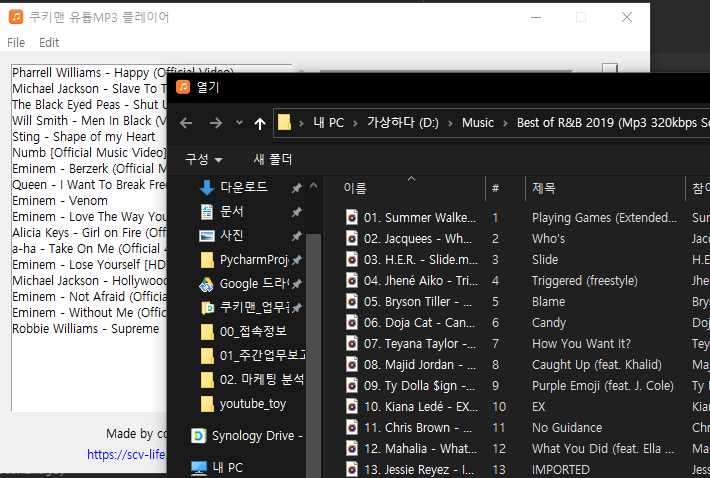Select file 11. Chris Brown
710x478 pixels.
(x=411, y=428)
